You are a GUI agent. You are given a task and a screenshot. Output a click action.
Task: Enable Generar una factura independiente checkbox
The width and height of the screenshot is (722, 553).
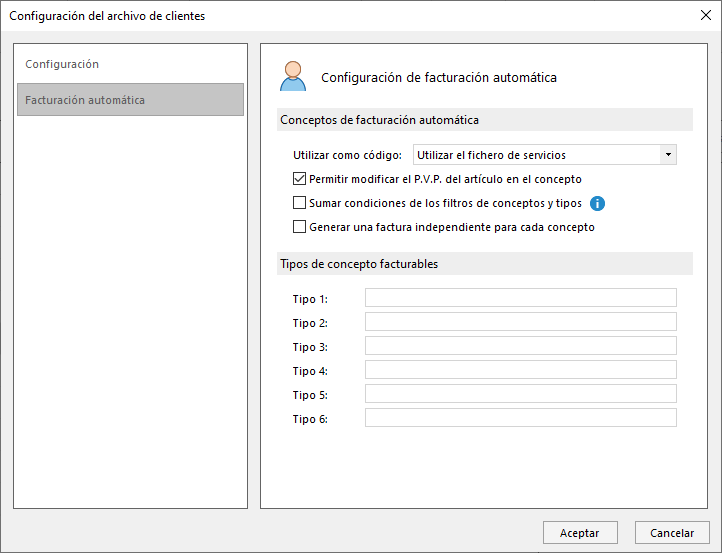299,227
